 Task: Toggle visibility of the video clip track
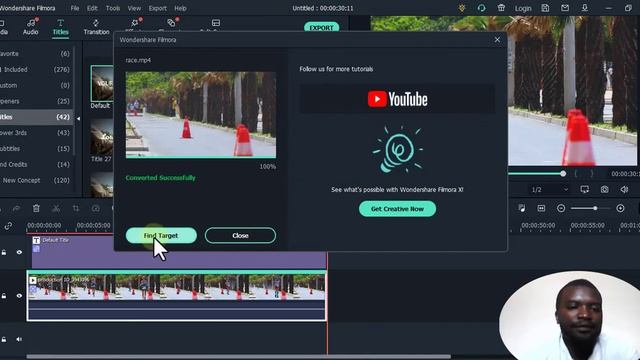click(19, 296)
